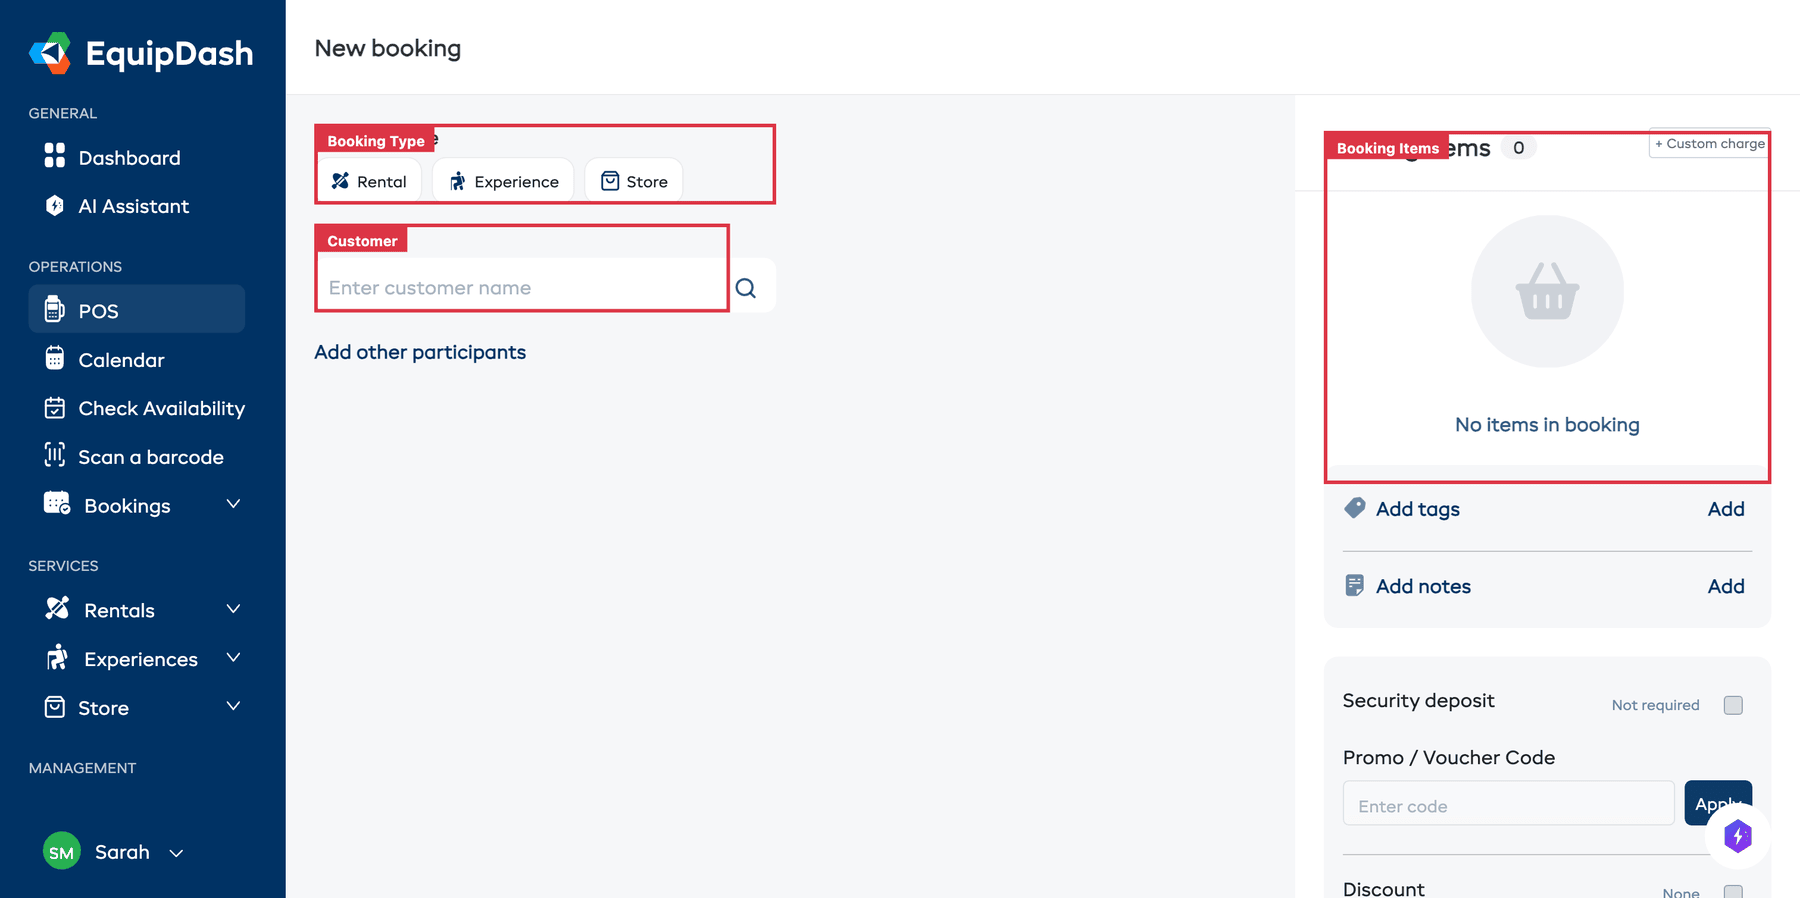Image resolution: width=1800 pixels, height=898 pixels.
Task: Click the AI Assistant sidebar icon
Action: [x=55, y=206]
